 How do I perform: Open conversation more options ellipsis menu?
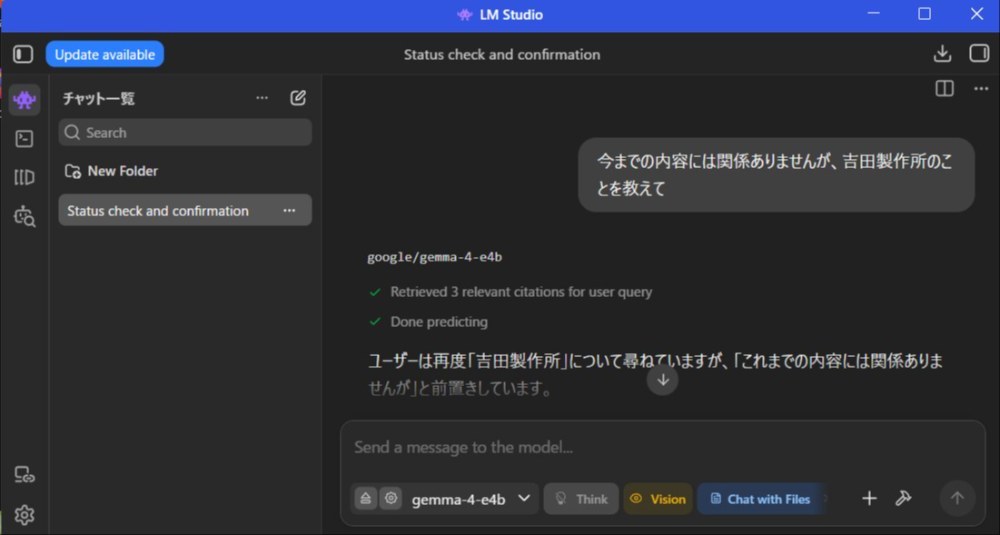[981, 89]
